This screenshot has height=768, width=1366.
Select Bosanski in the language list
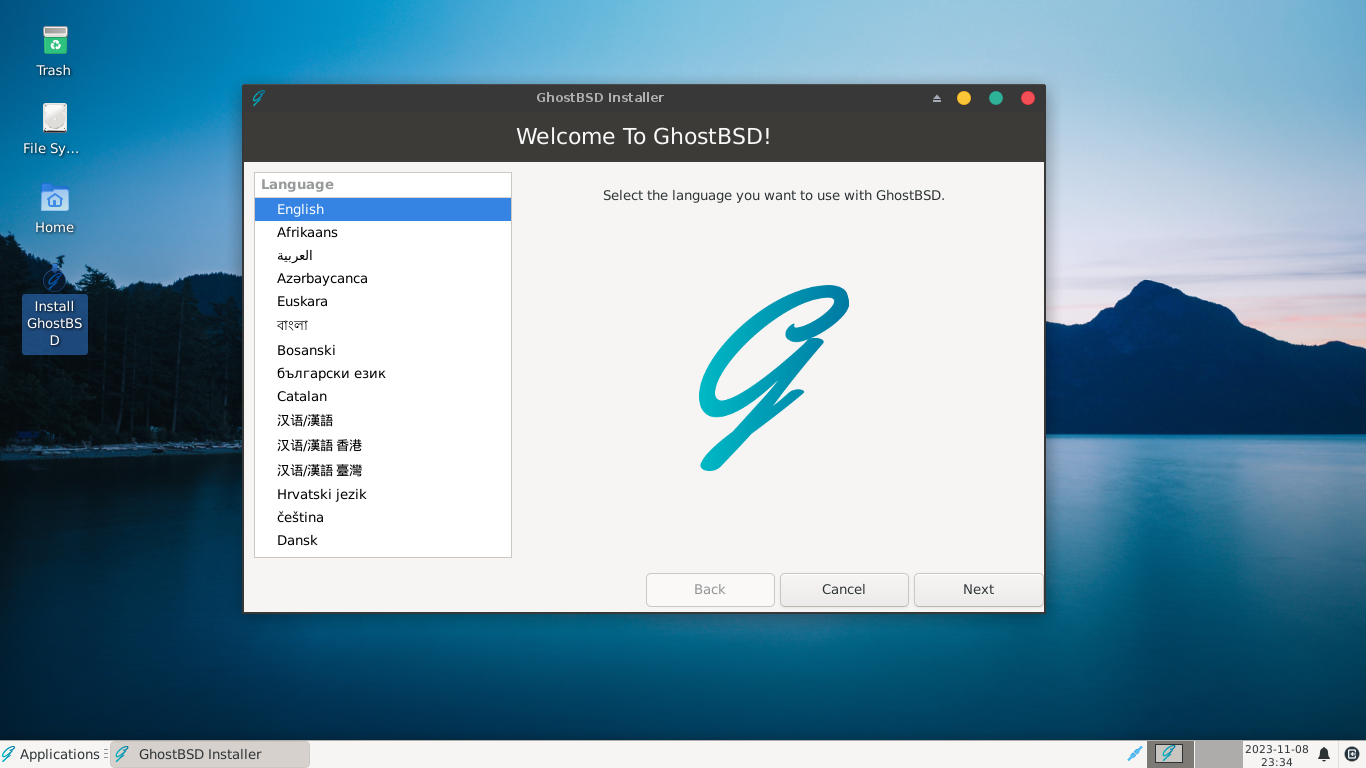point(383,350)
